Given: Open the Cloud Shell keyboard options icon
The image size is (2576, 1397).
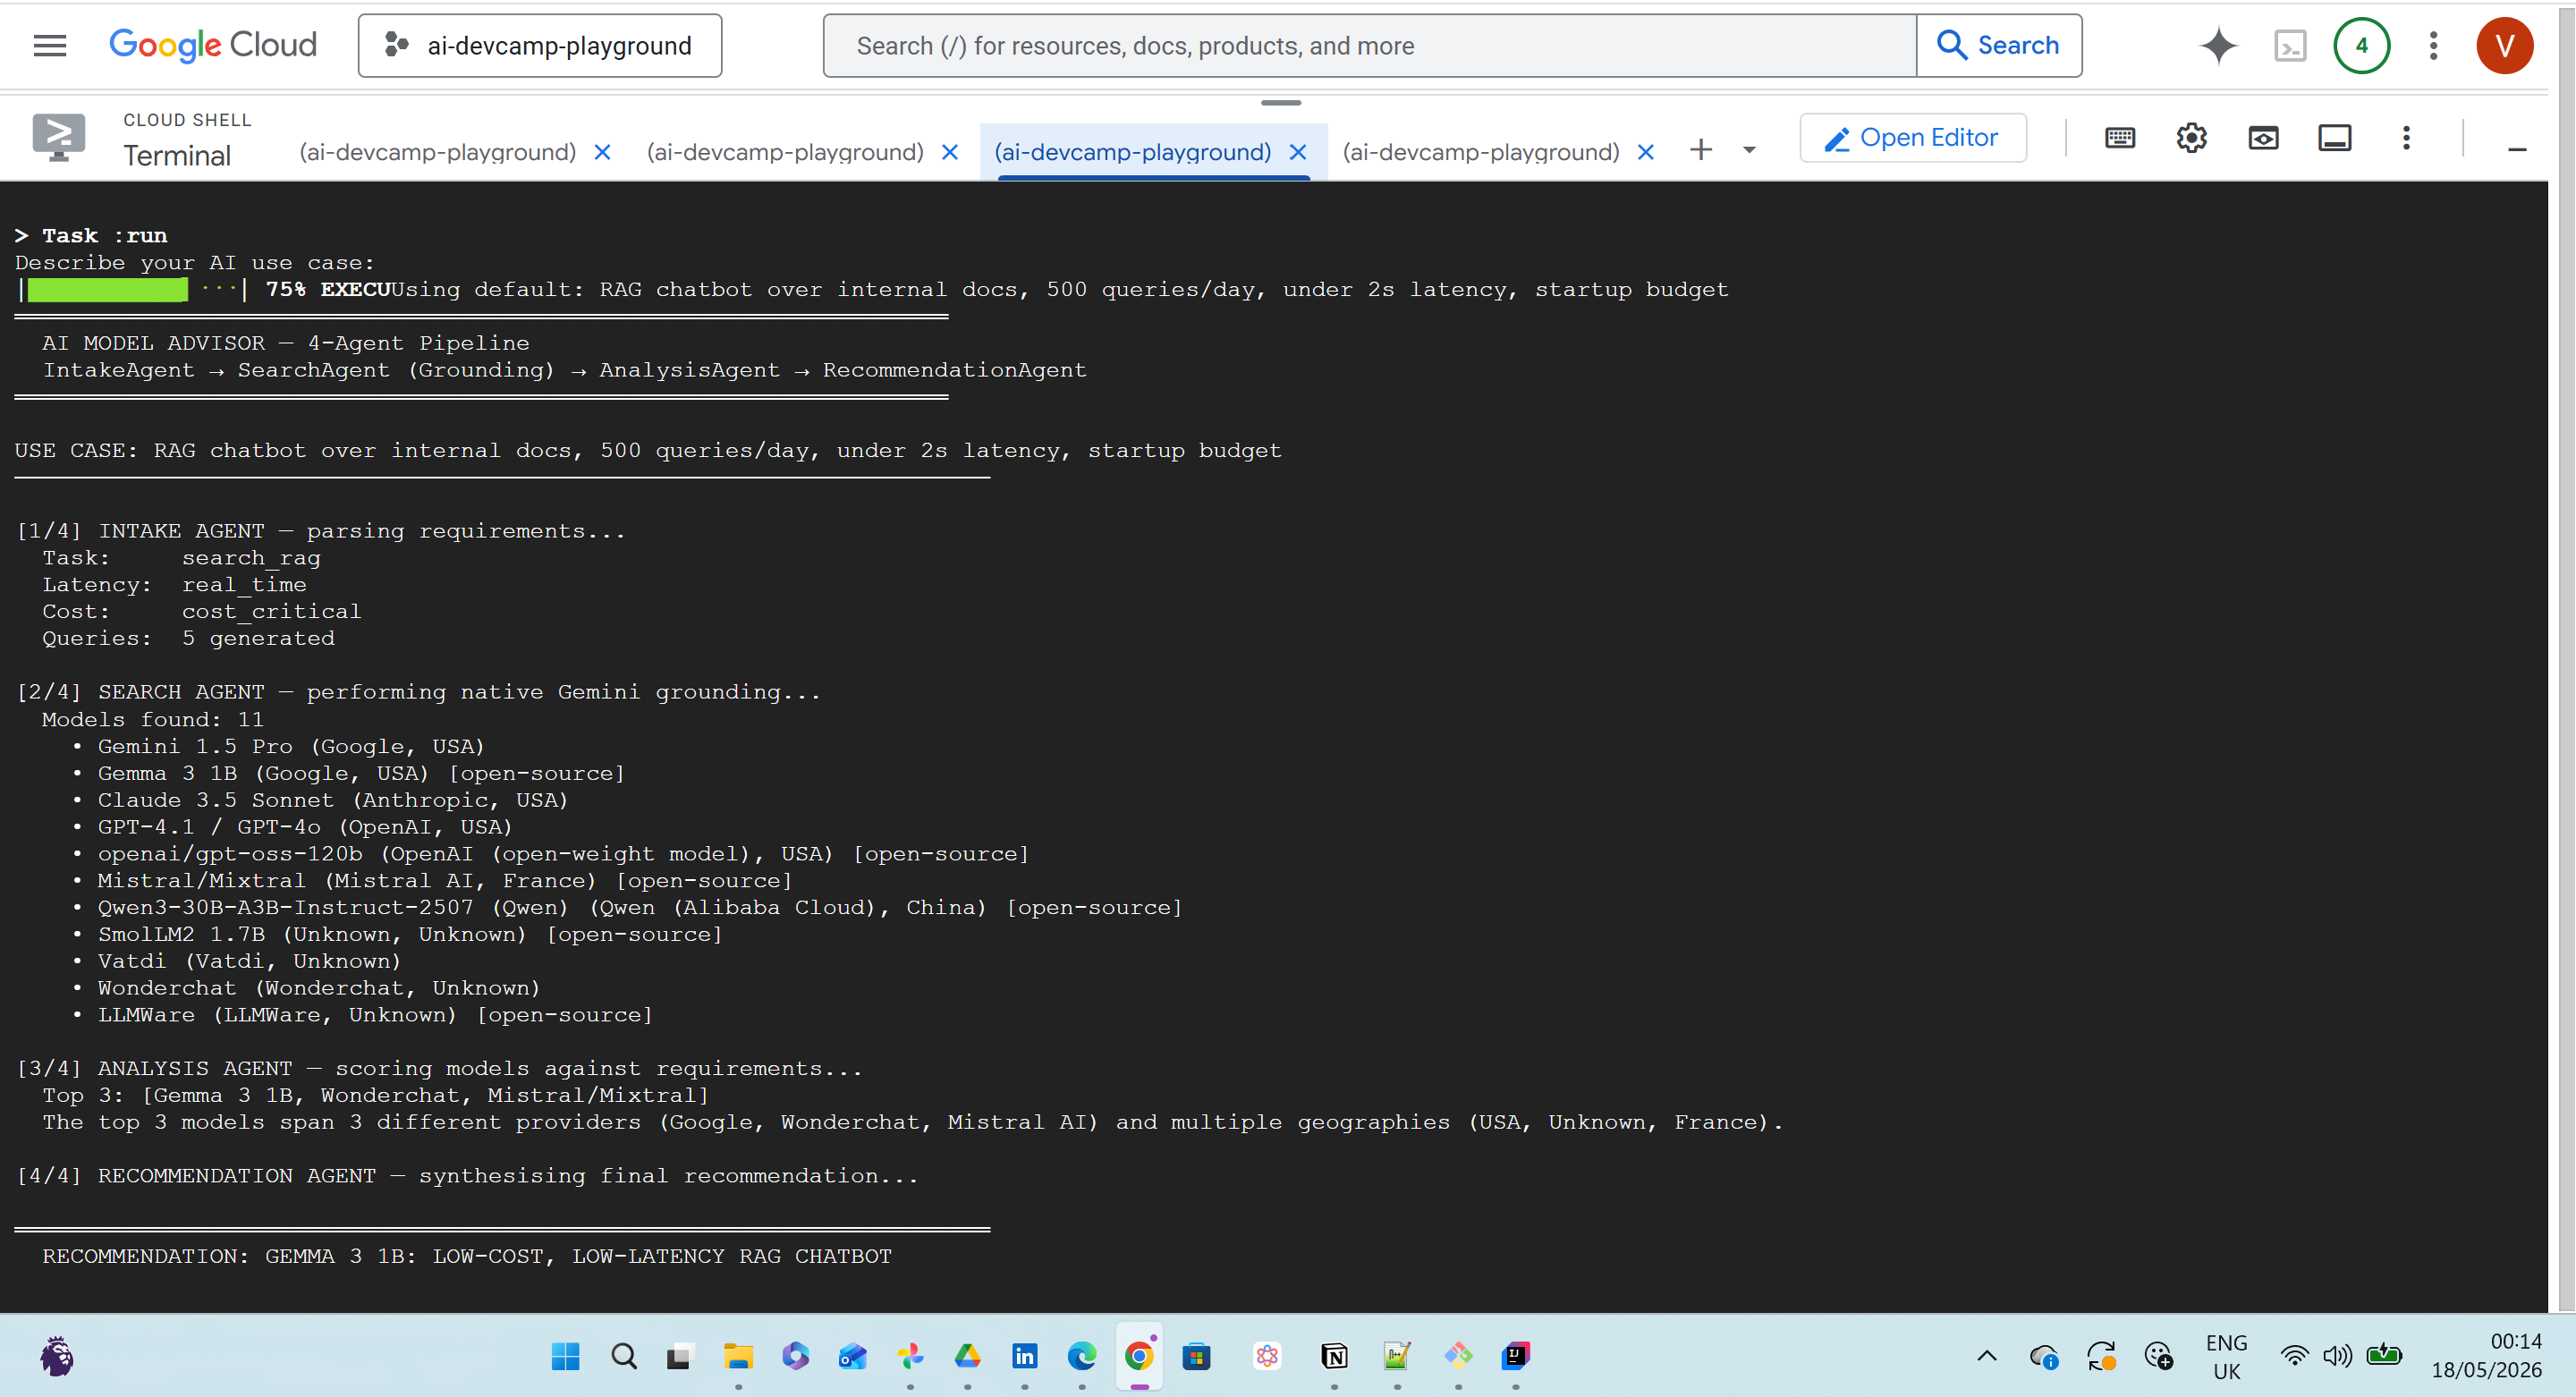Looking at the screenshot, I should [x=2120, y=138].
